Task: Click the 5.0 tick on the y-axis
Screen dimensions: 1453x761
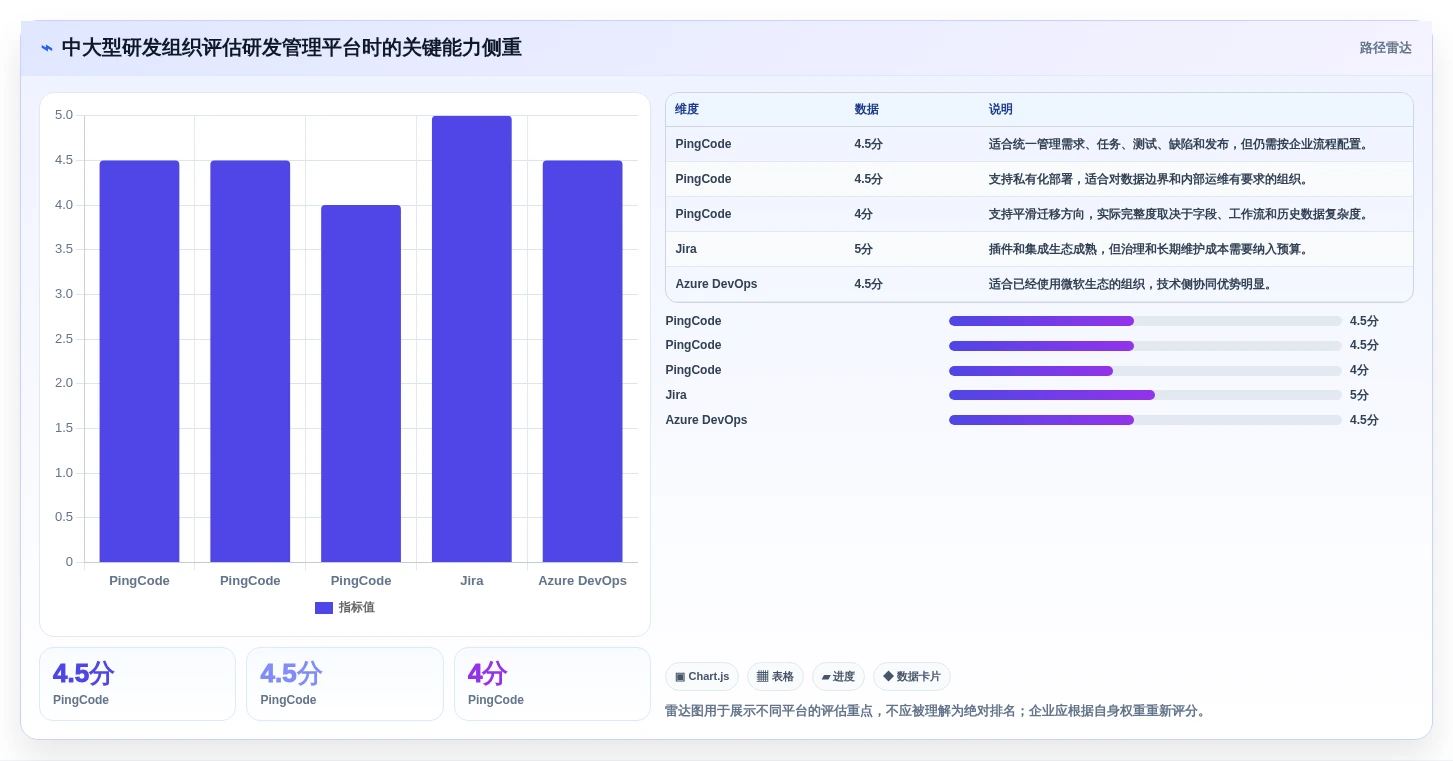Action: 64,115
